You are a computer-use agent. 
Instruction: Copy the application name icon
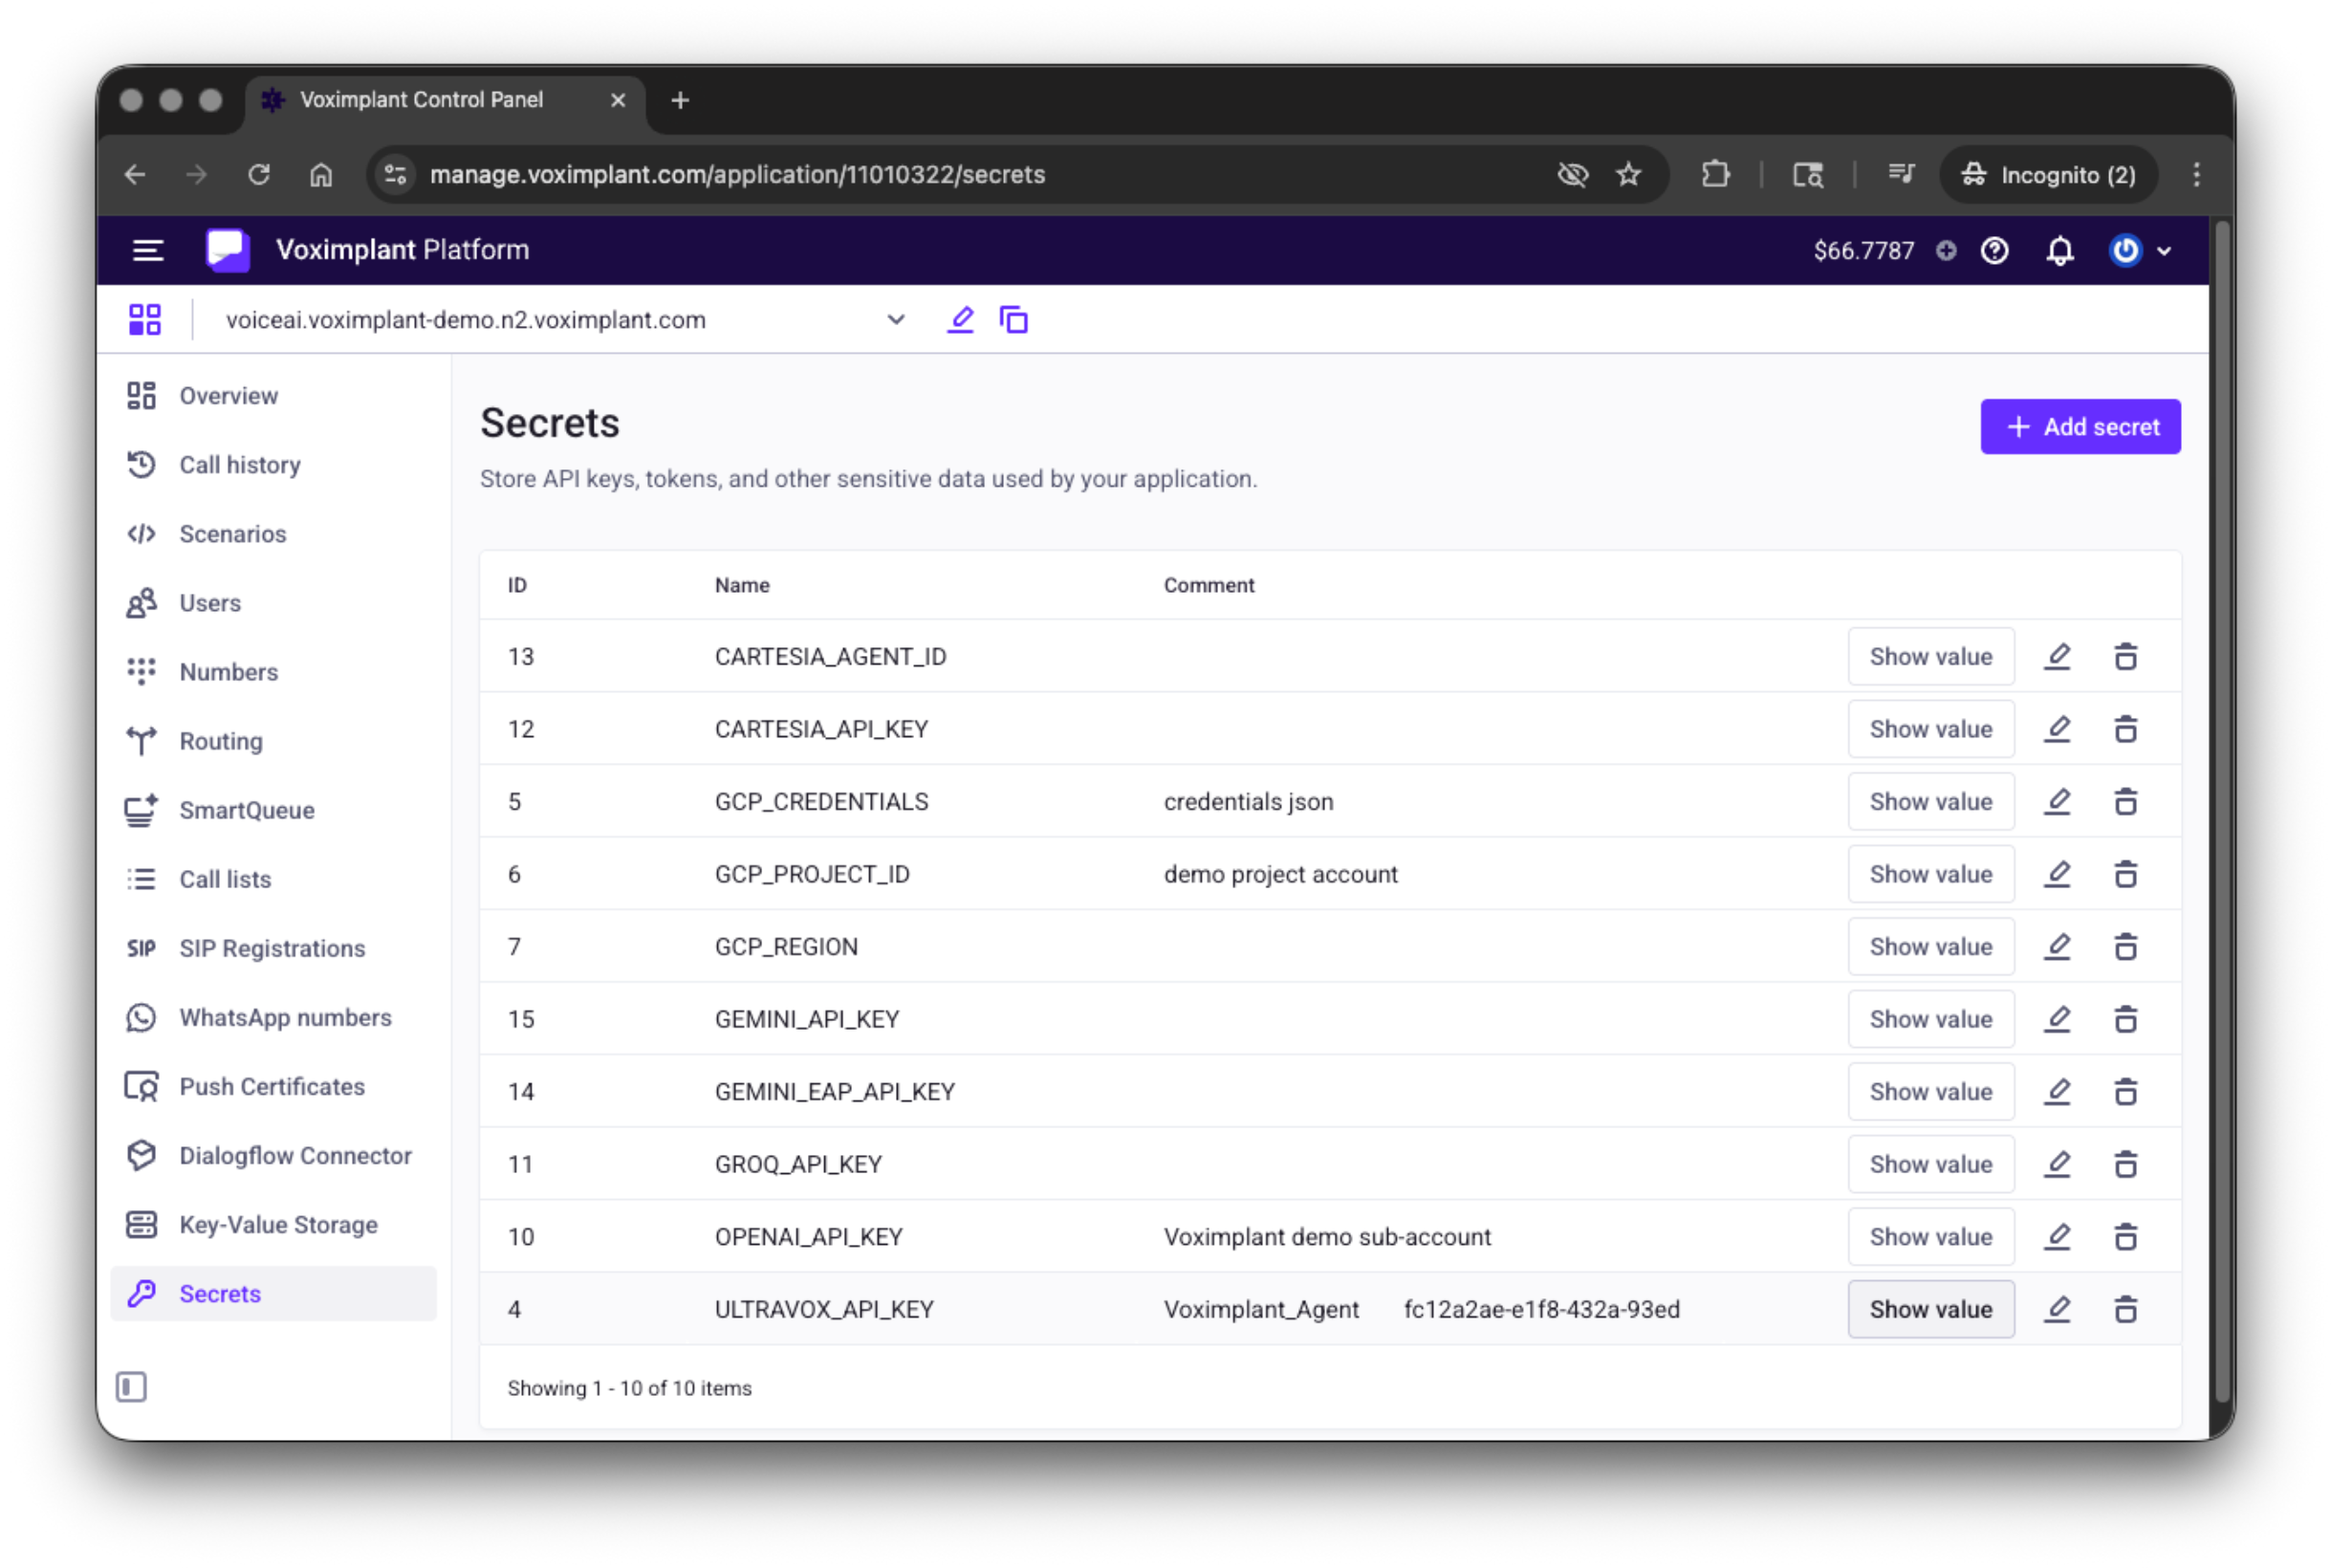1013,320
